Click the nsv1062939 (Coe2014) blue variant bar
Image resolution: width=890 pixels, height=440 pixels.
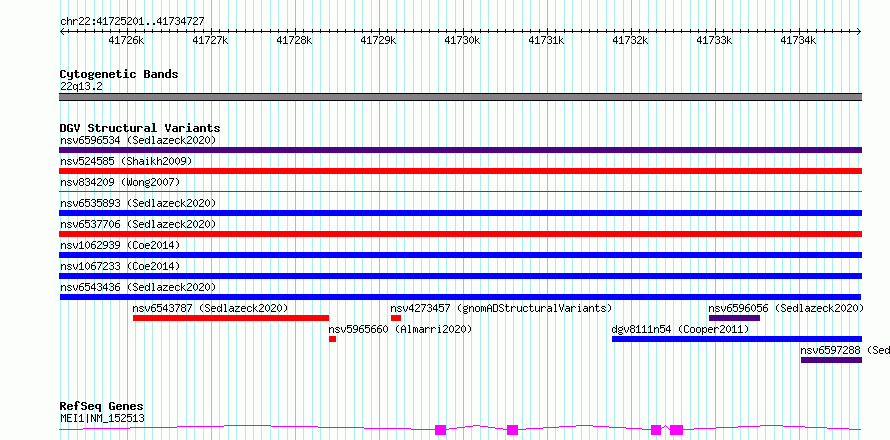tap(460, 255)
